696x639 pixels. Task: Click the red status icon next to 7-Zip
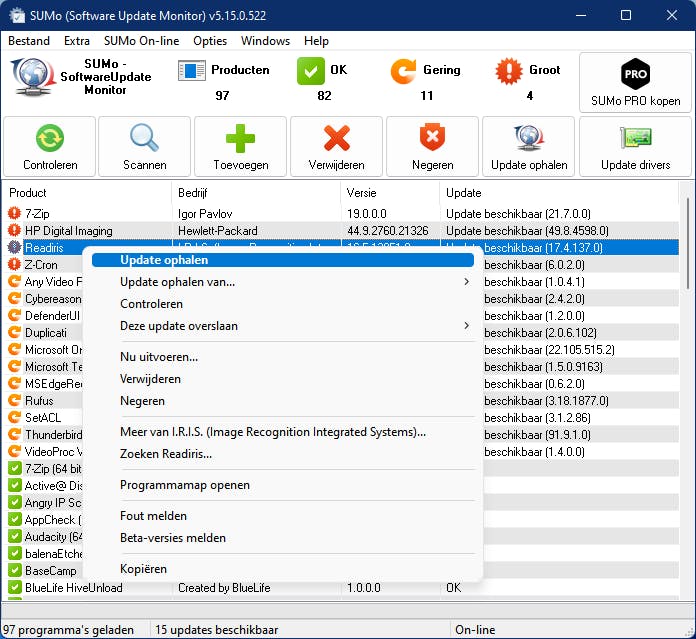[x=14, y=213]
